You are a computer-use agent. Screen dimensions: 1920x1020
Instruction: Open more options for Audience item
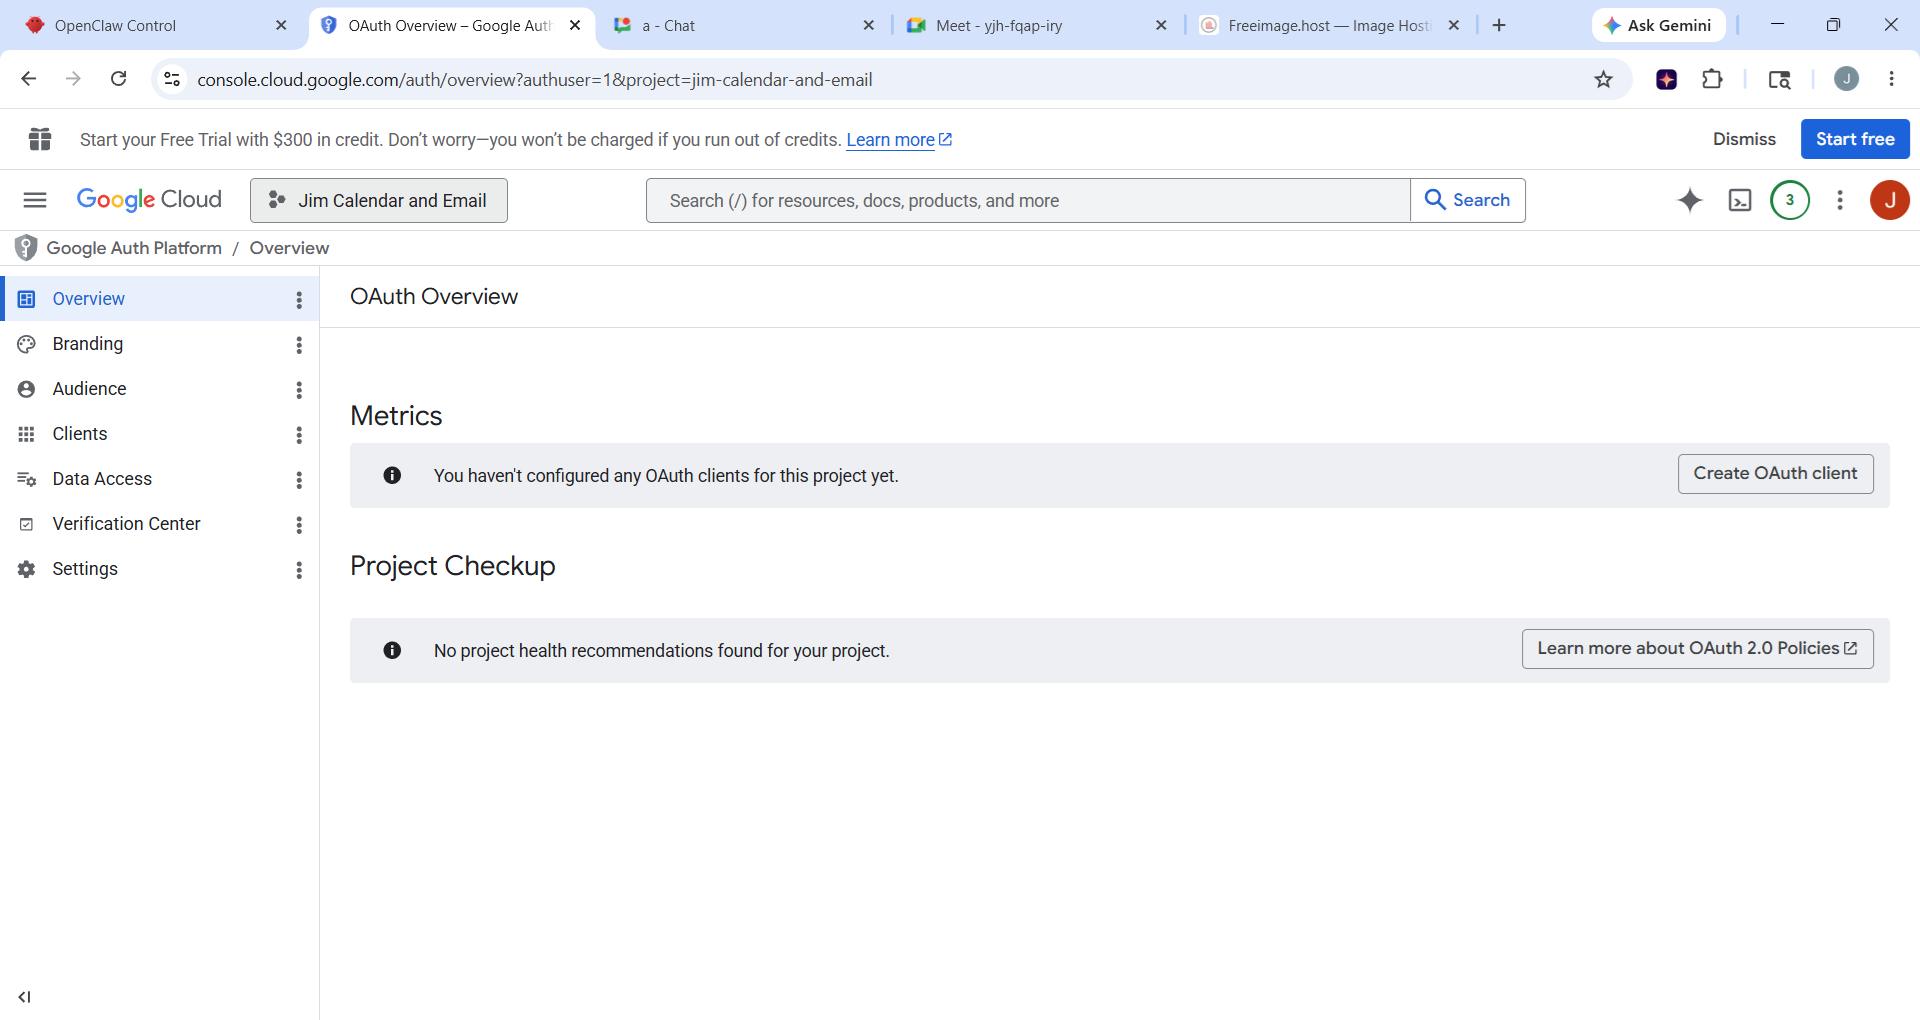pyautogui.click(x=299, y=389)
